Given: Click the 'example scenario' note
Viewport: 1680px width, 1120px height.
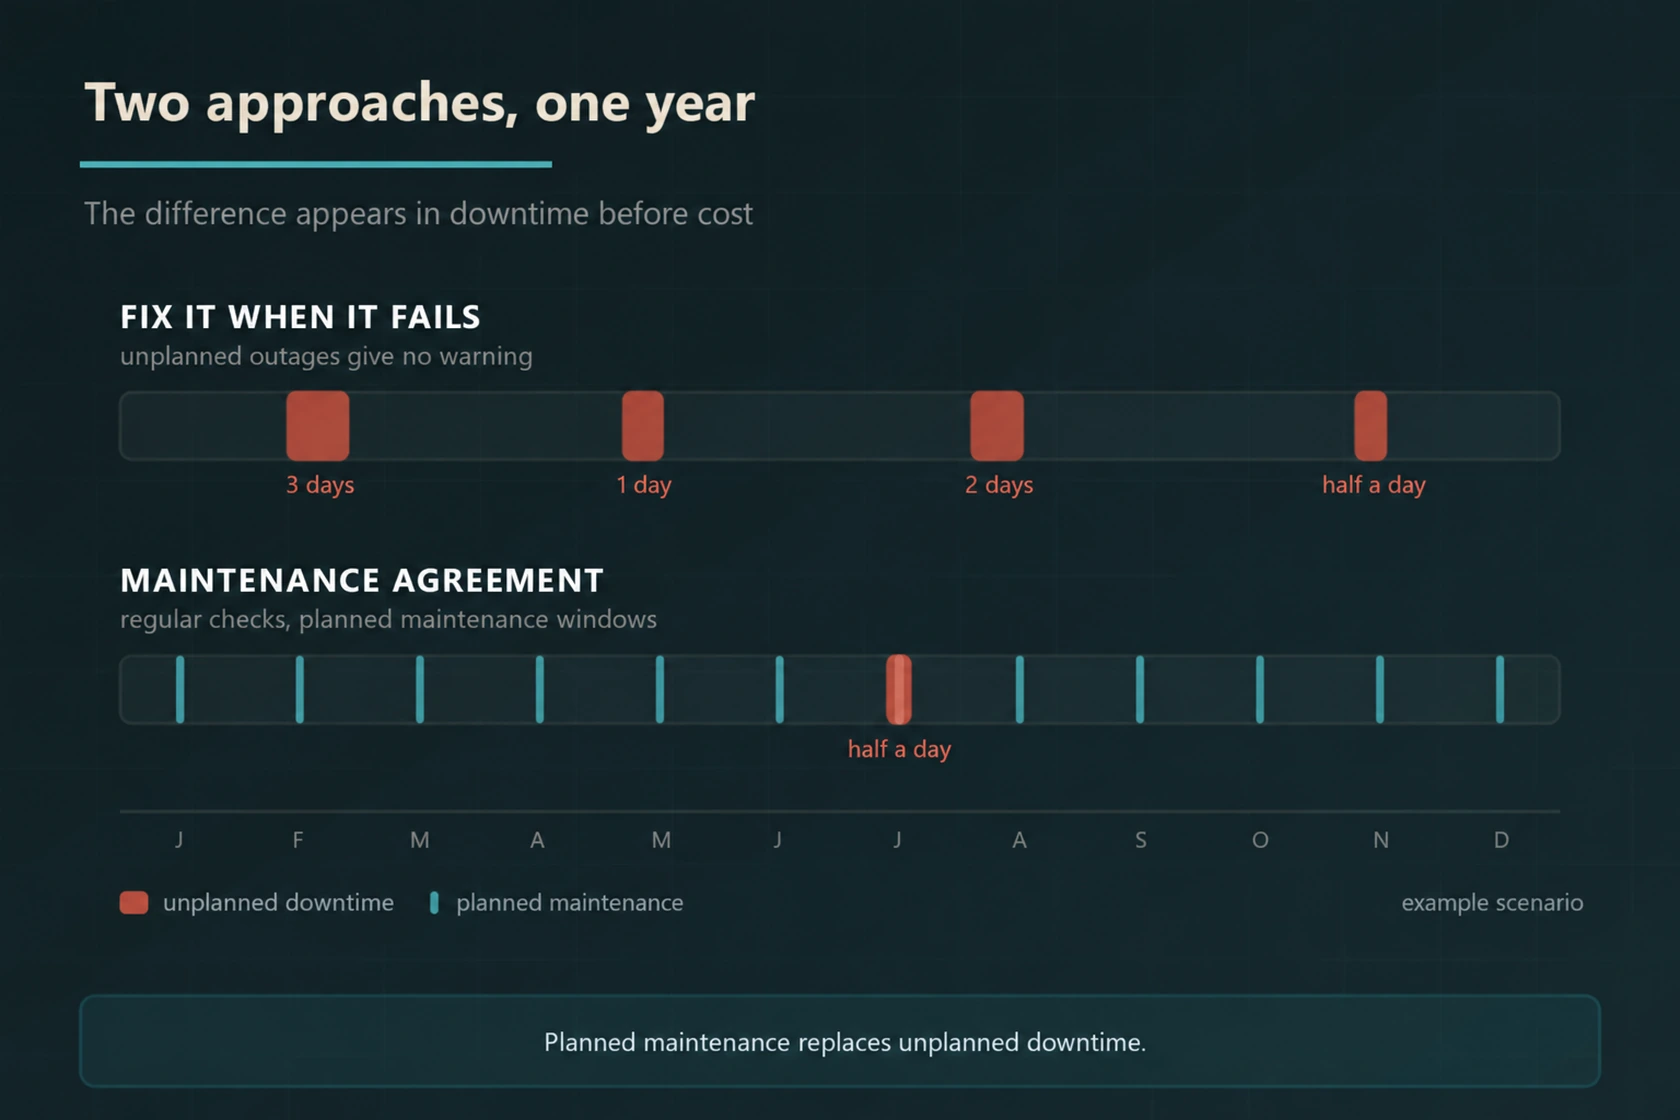Looking at the screenshot, I should point(1492,903).
